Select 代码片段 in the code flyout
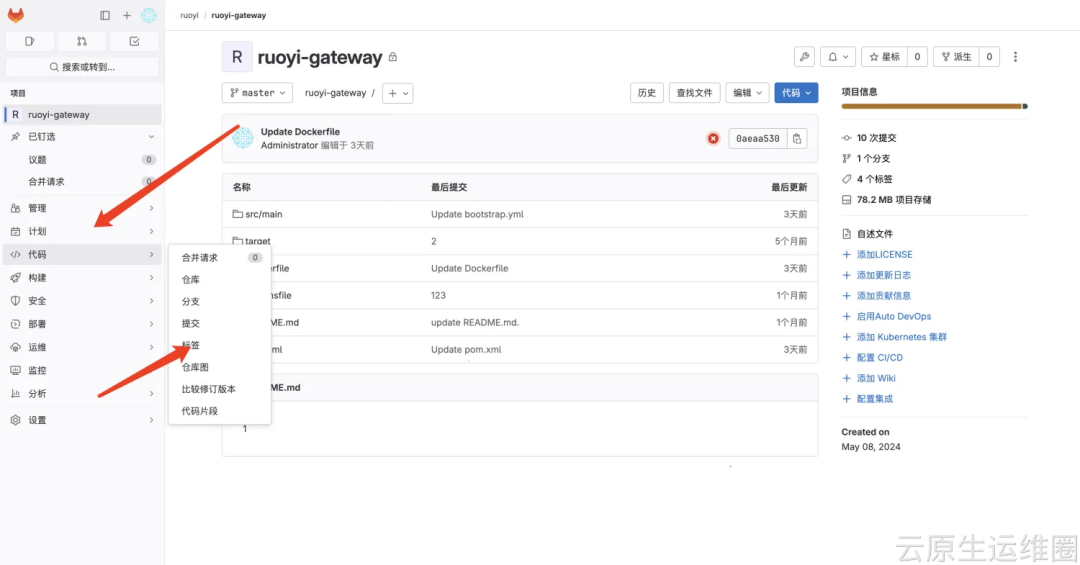The width and height of the screenshot is (1080, 565). point(220,411)
